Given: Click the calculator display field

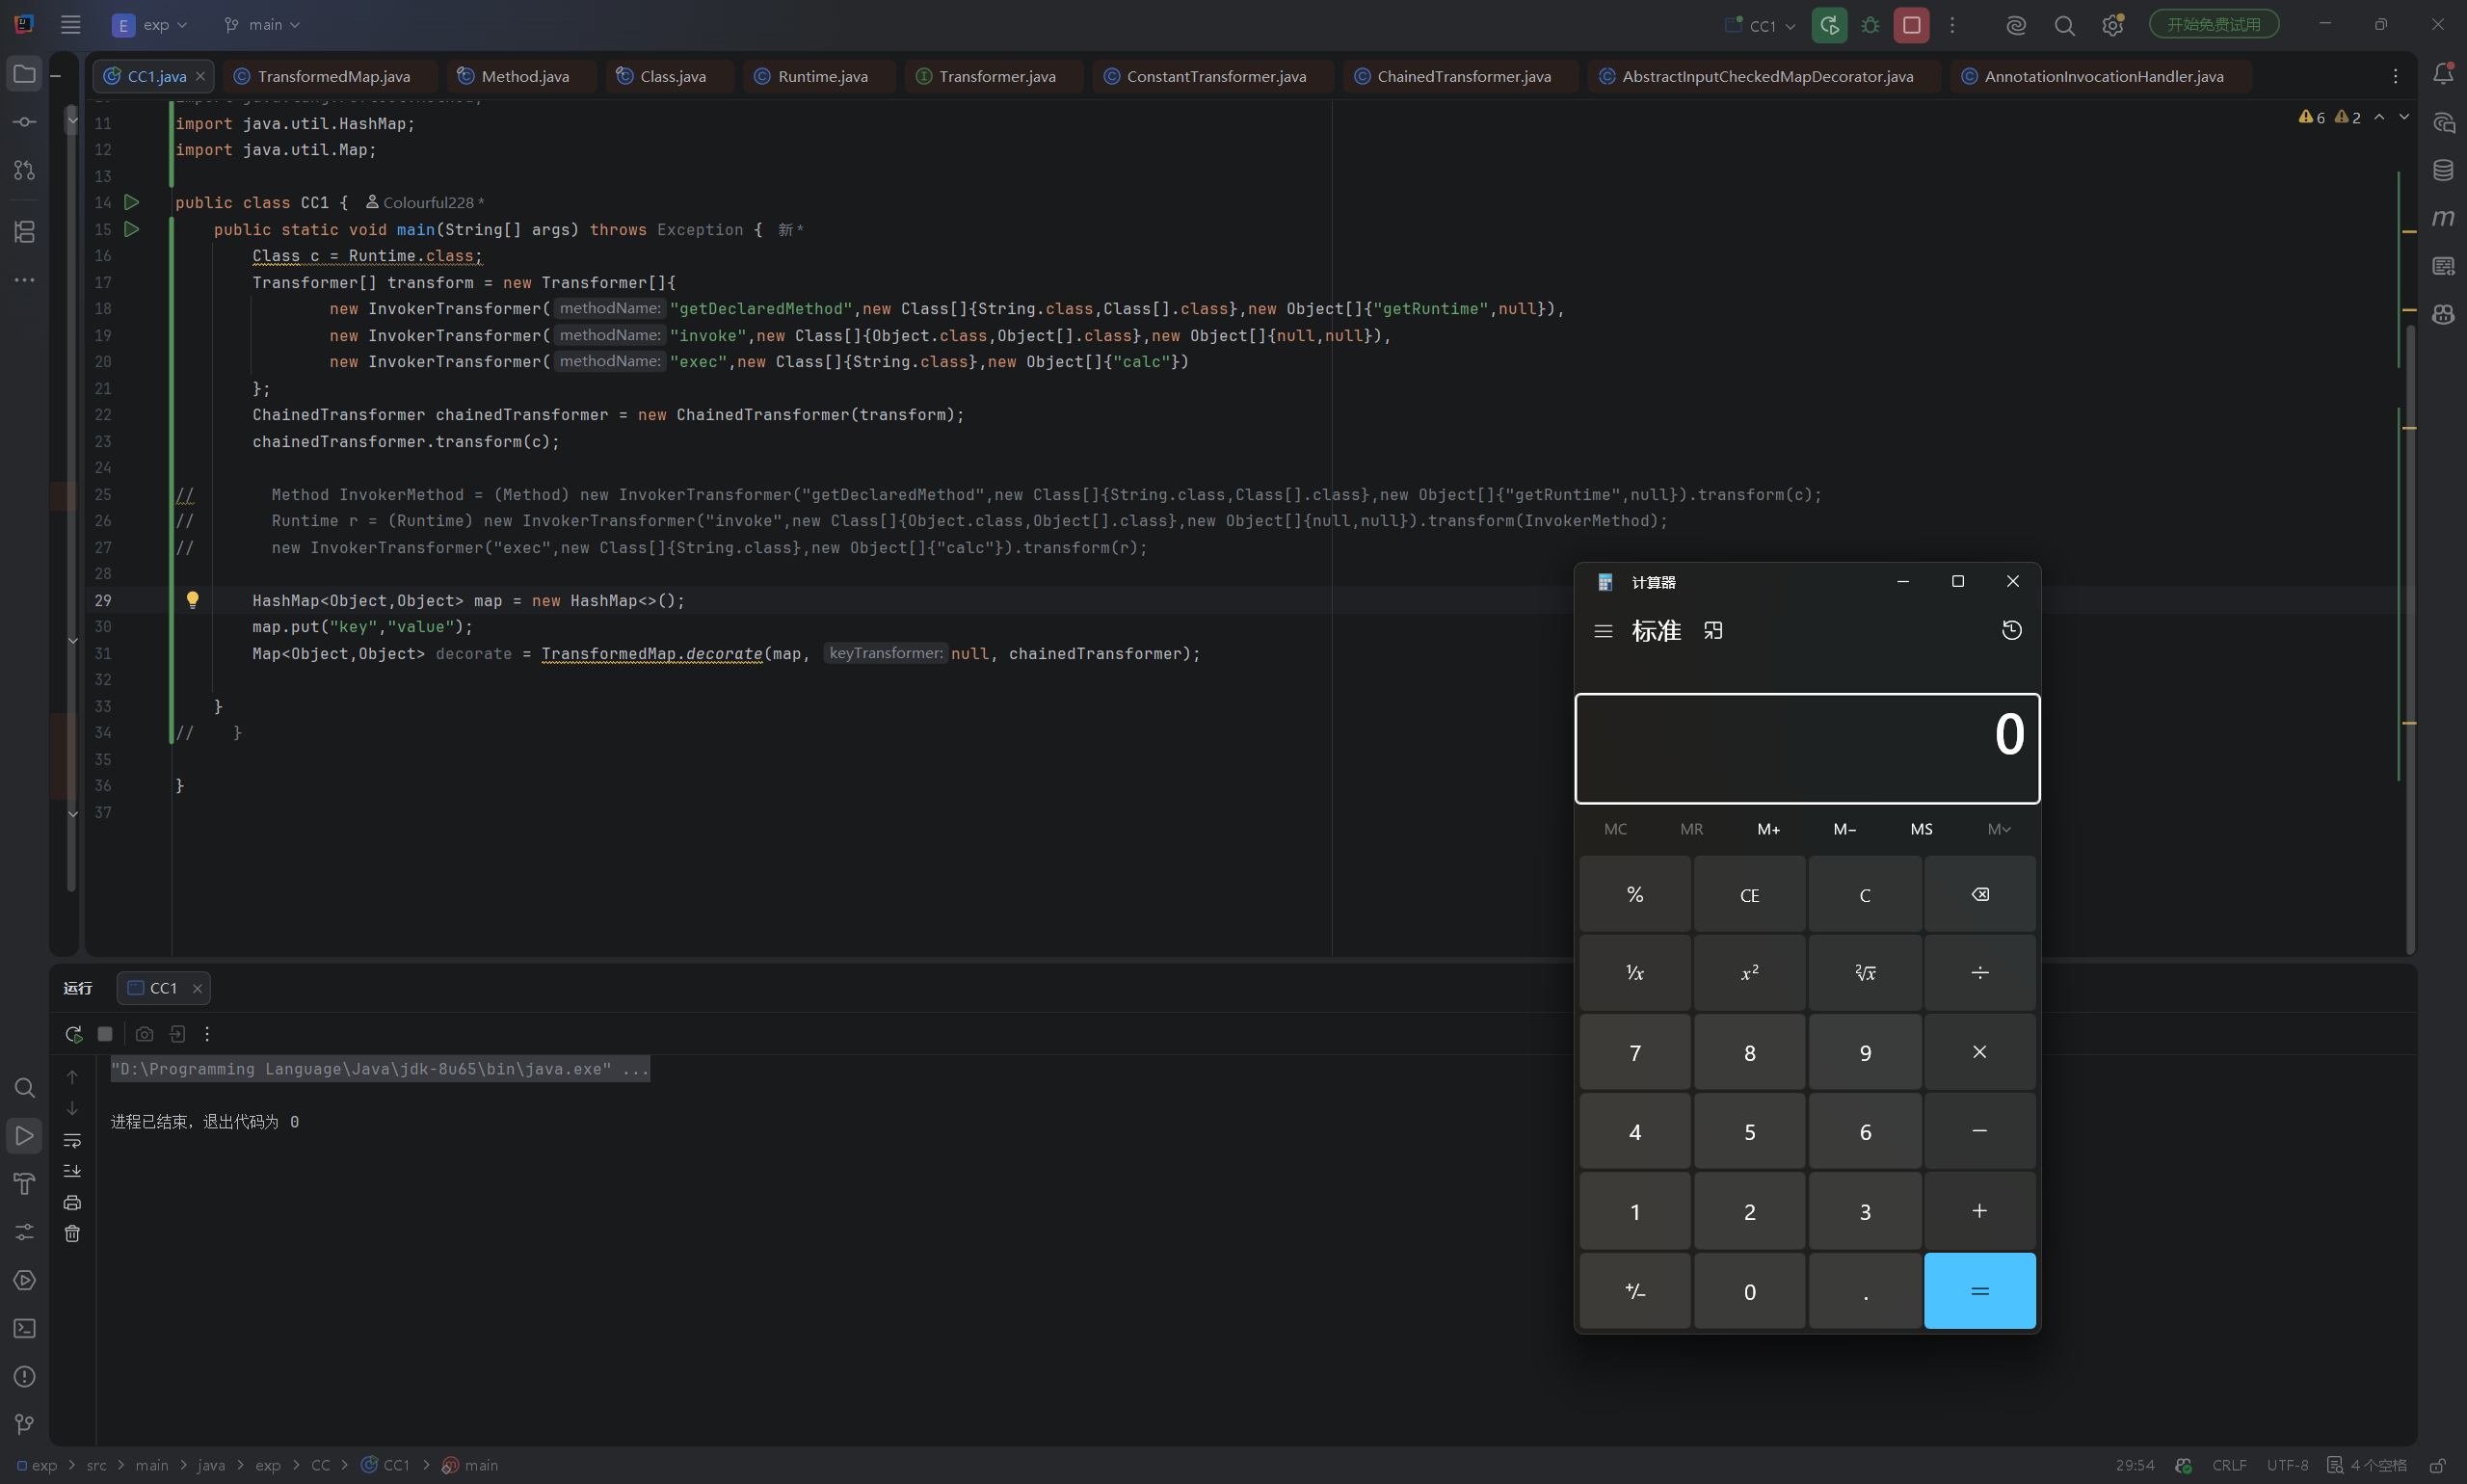Looking at the screenshot, I should pos(1807,748).
